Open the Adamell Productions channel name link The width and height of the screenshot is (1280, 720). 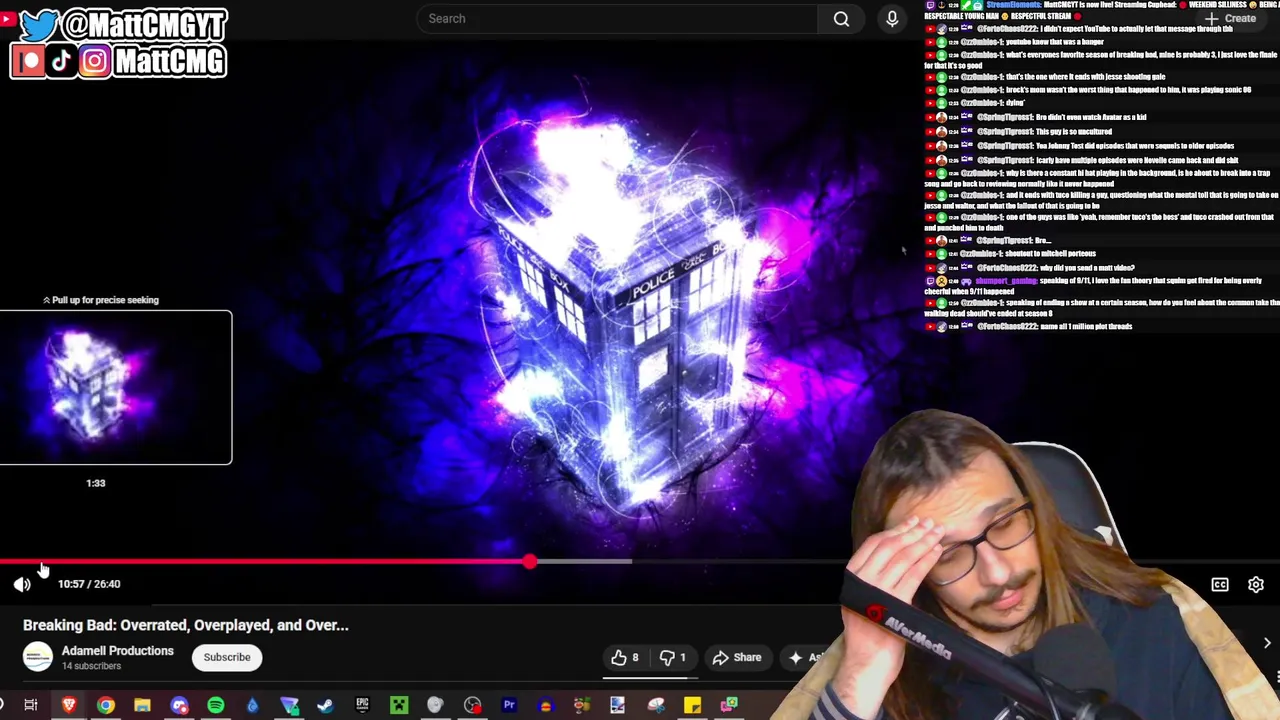pyautogui.click(x=118, y=651)
